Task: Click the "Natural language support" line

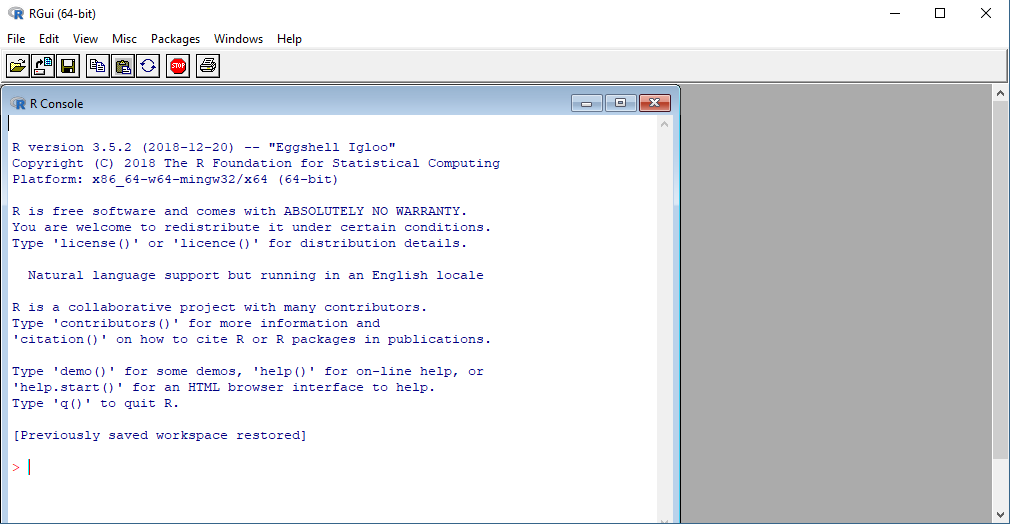Action: point(255,275)
